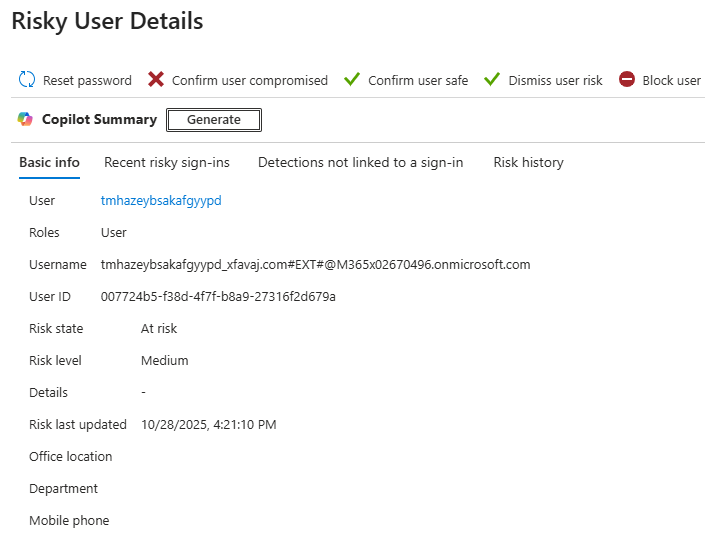
Task: Select the Basic info tab
Action: [49, 162]
